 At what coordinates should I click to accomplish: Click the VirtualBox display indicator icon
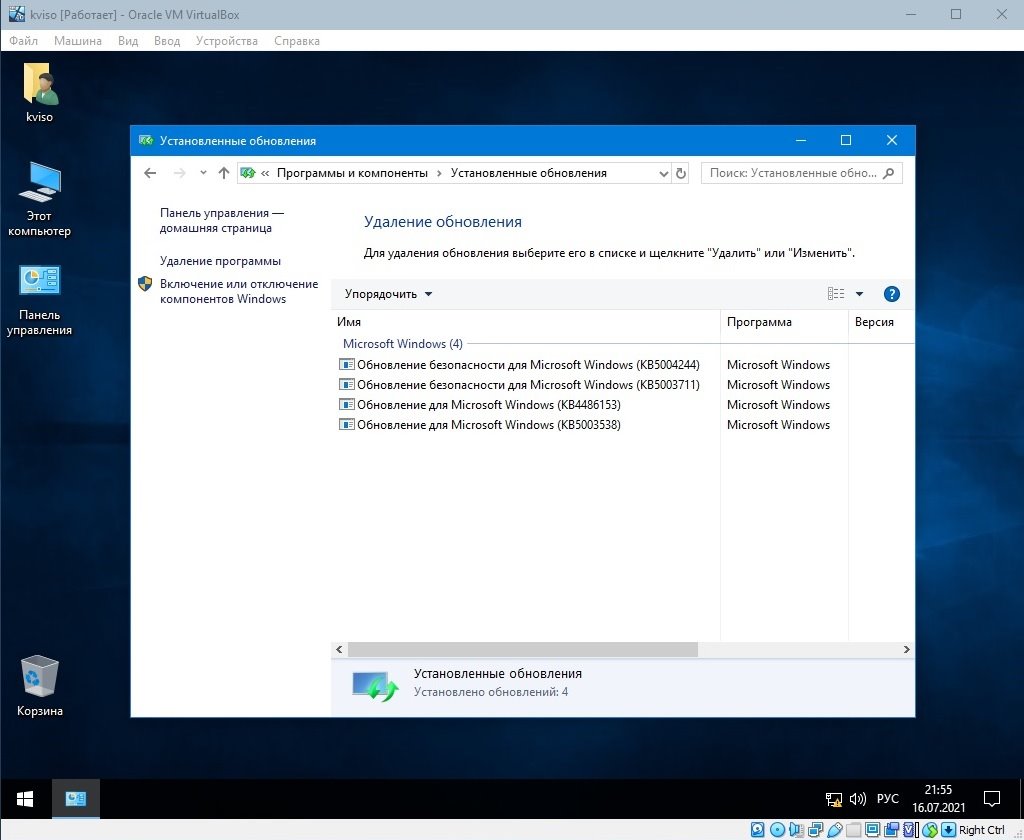coord(872,830)
